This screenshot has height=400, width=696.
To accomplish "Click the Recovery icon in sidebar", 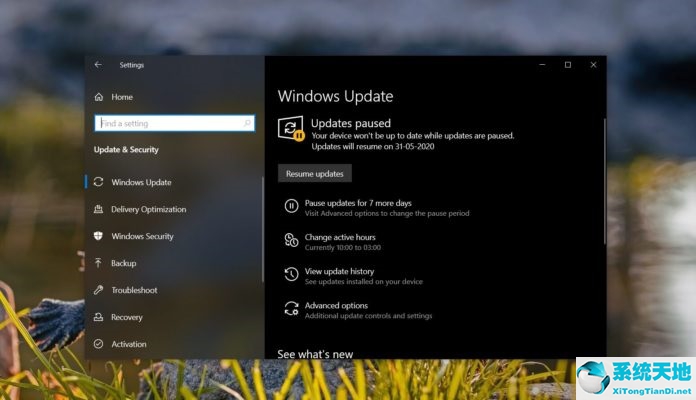I will [x=99, y=317].
